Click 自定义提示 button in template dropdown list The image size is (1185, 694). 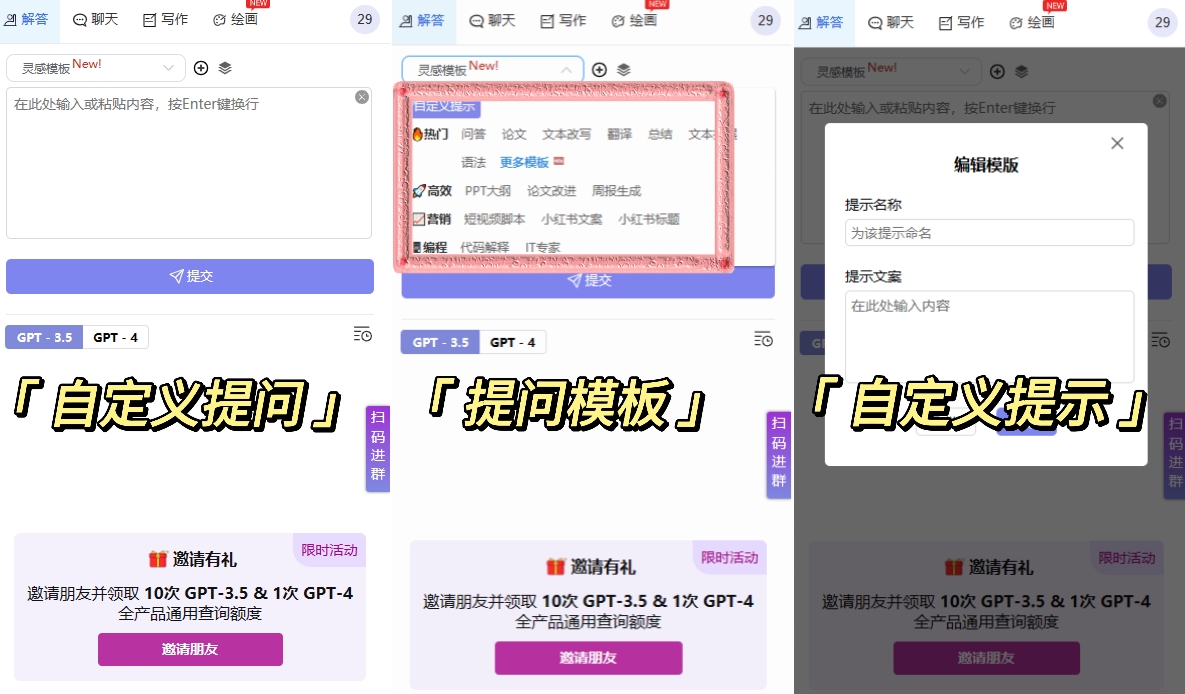(x=445, y=107)
